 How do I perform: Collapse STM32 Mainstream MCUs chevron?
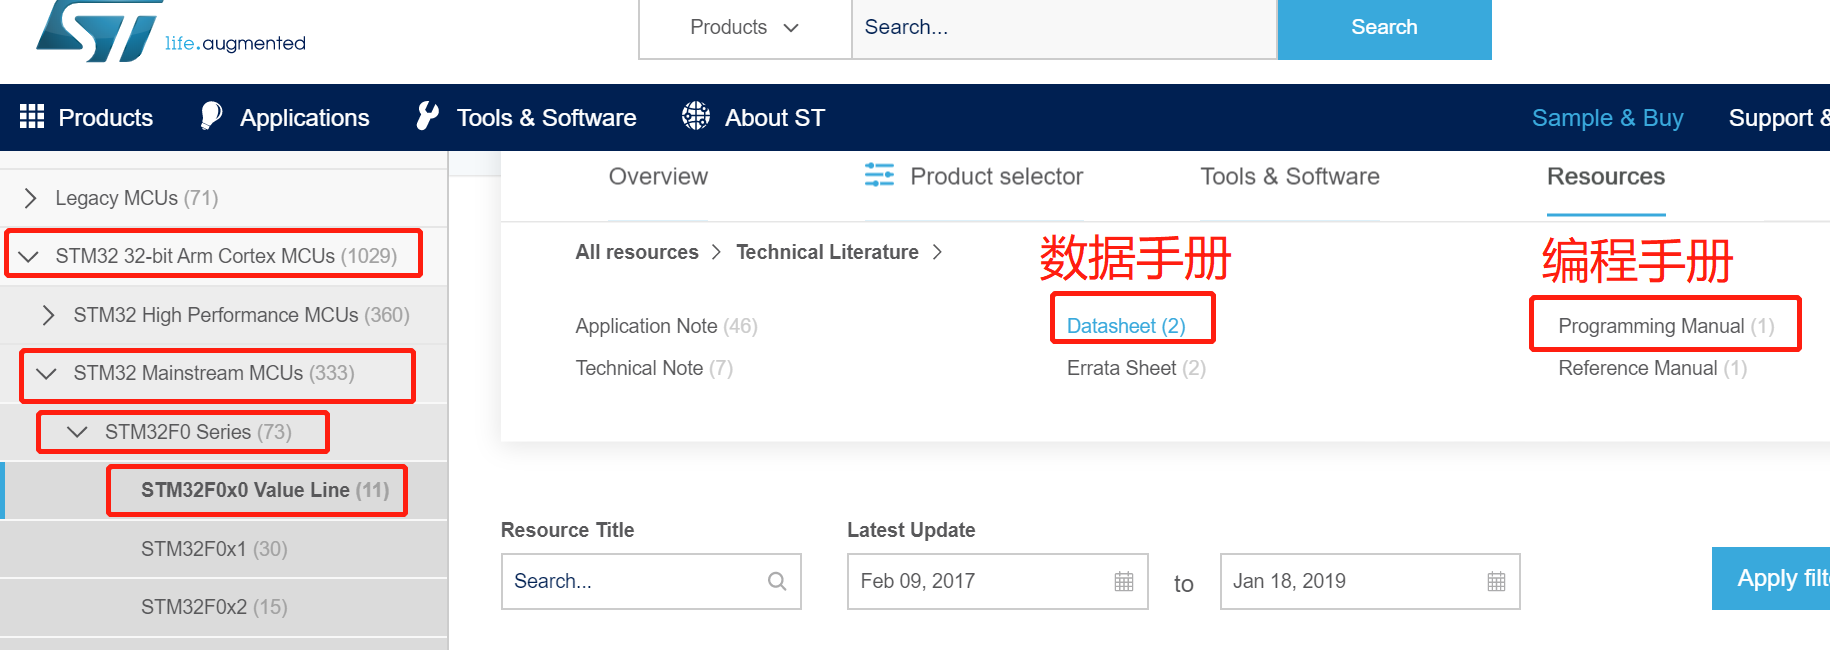coord(46,374)
